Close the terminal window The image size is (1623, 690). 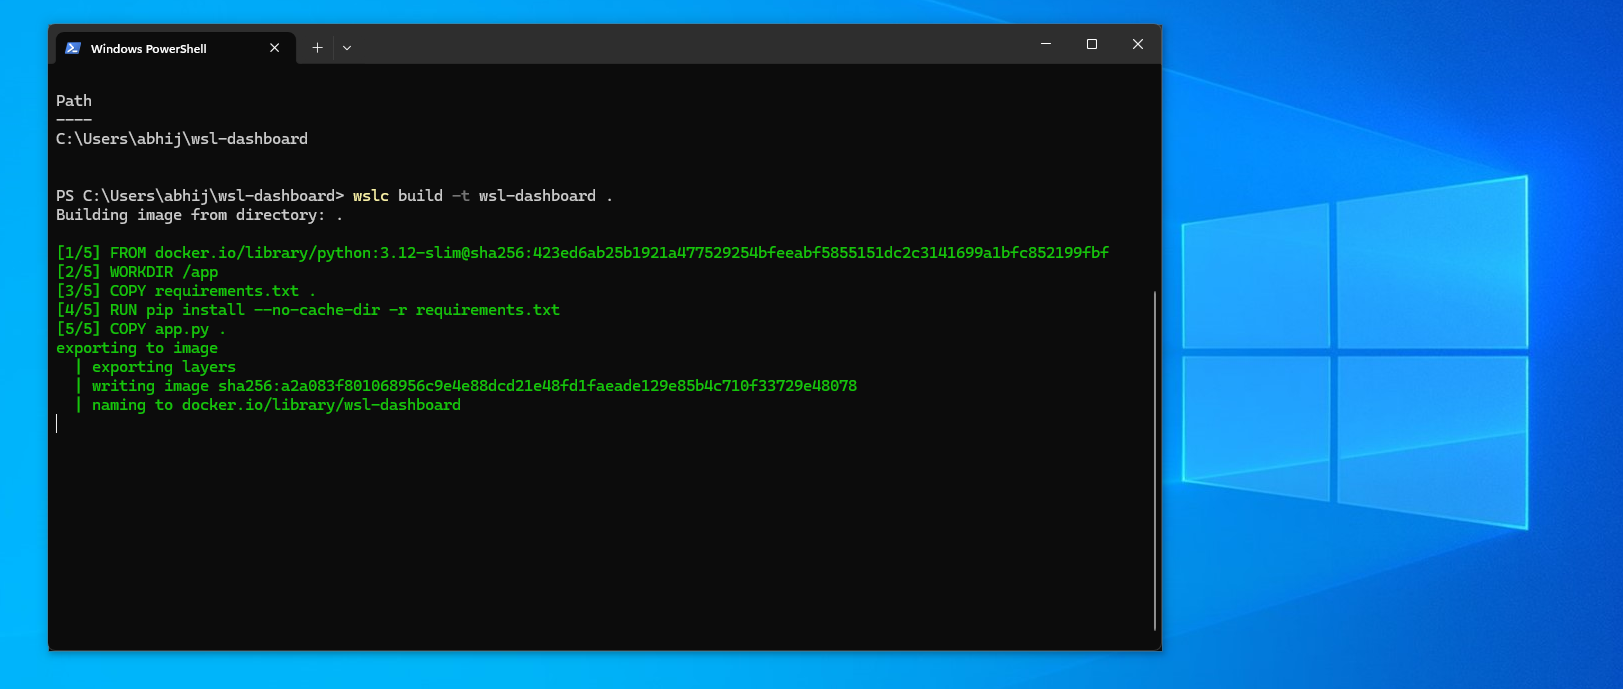point(1138,44)
